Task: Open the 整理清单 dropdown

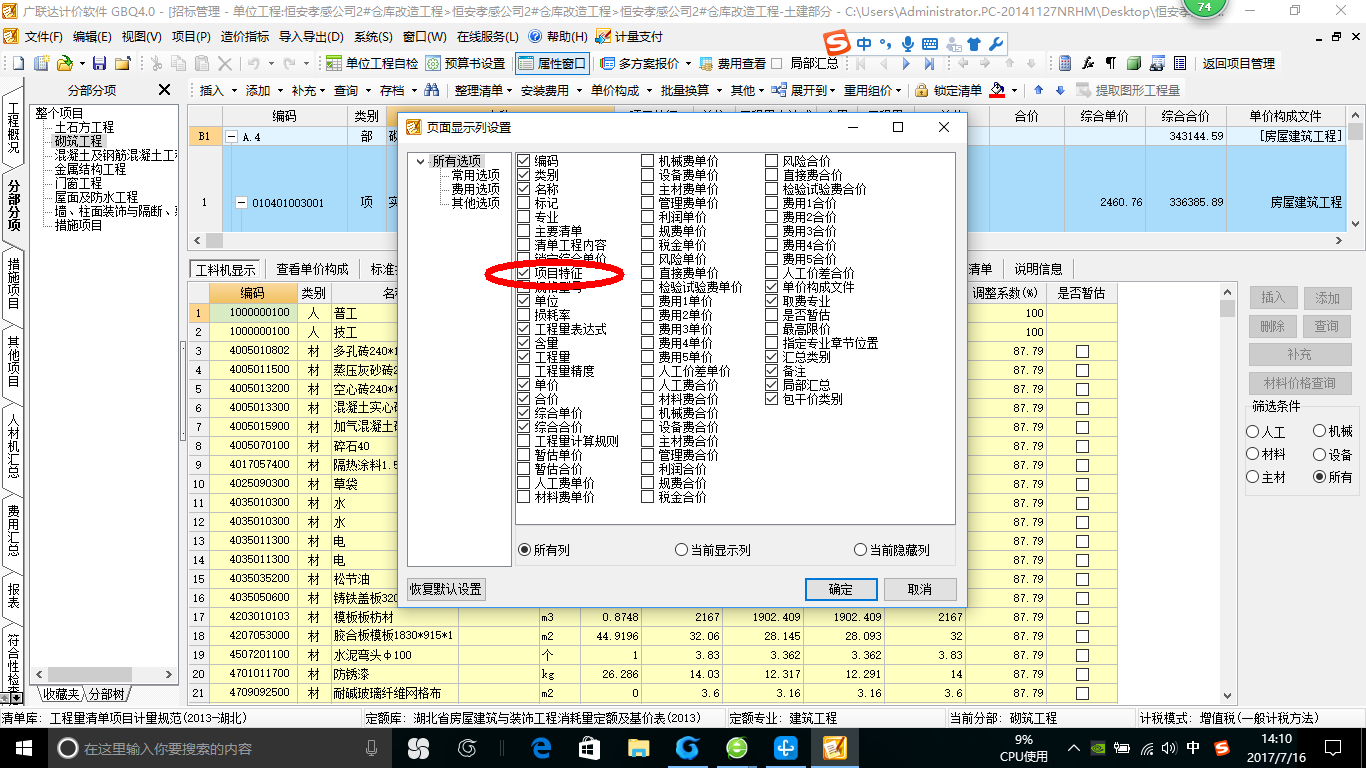Action: pos(483,90)
